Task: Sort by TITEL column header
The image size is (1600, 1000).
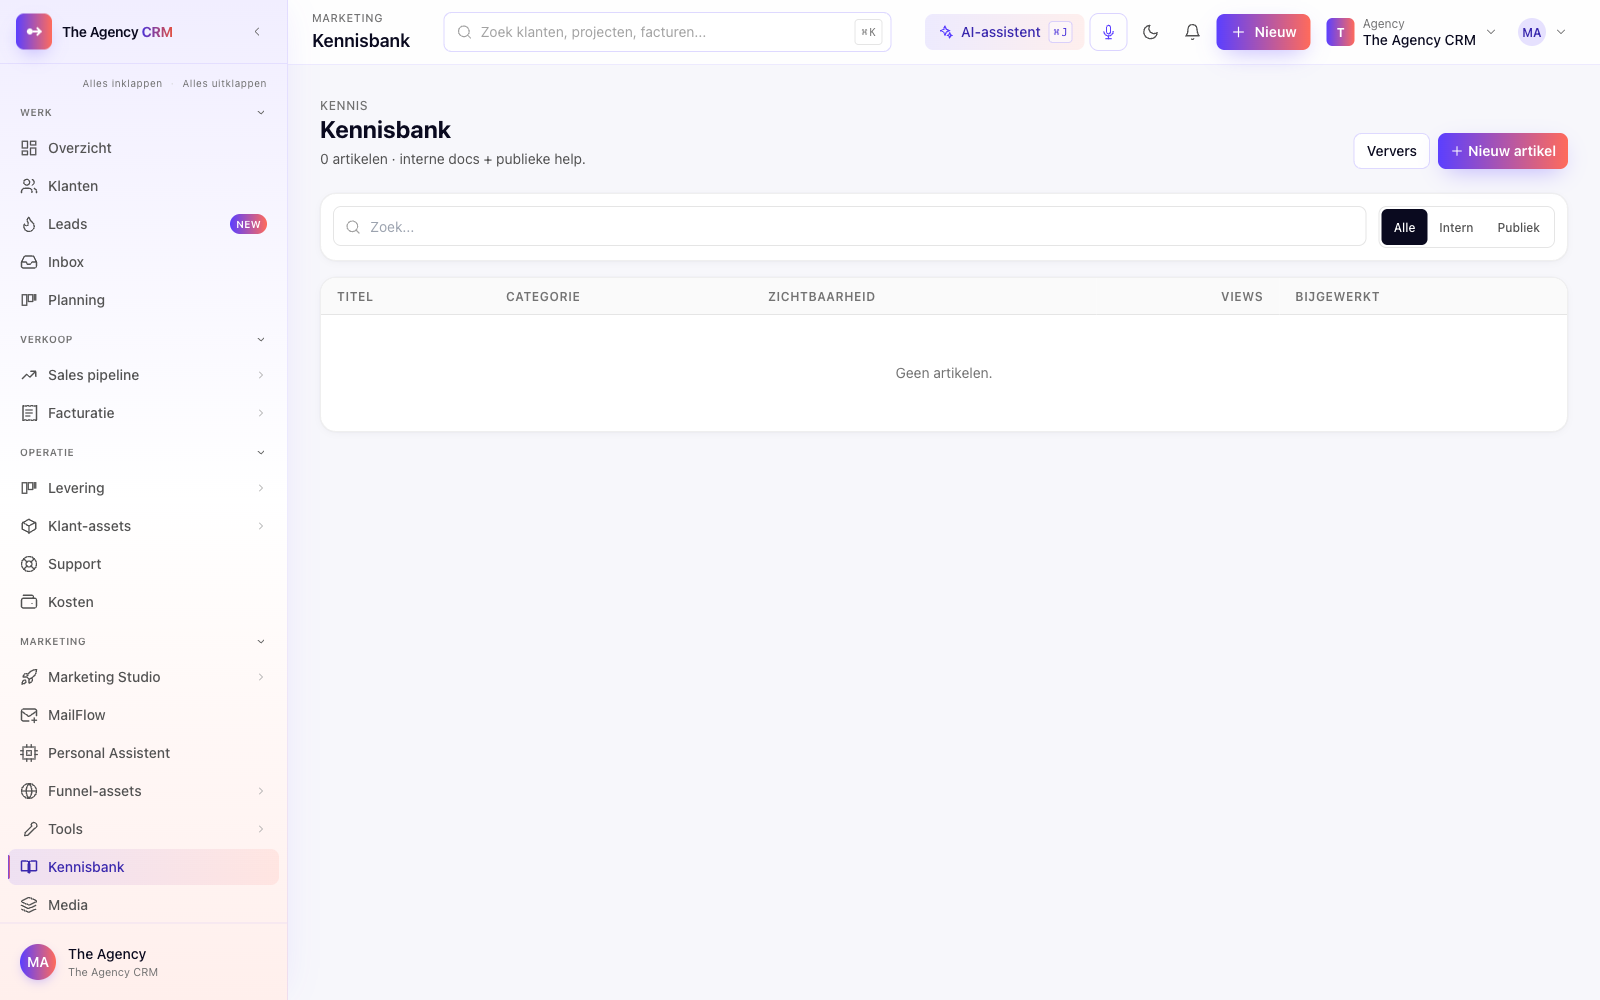Action: (355, 297)
